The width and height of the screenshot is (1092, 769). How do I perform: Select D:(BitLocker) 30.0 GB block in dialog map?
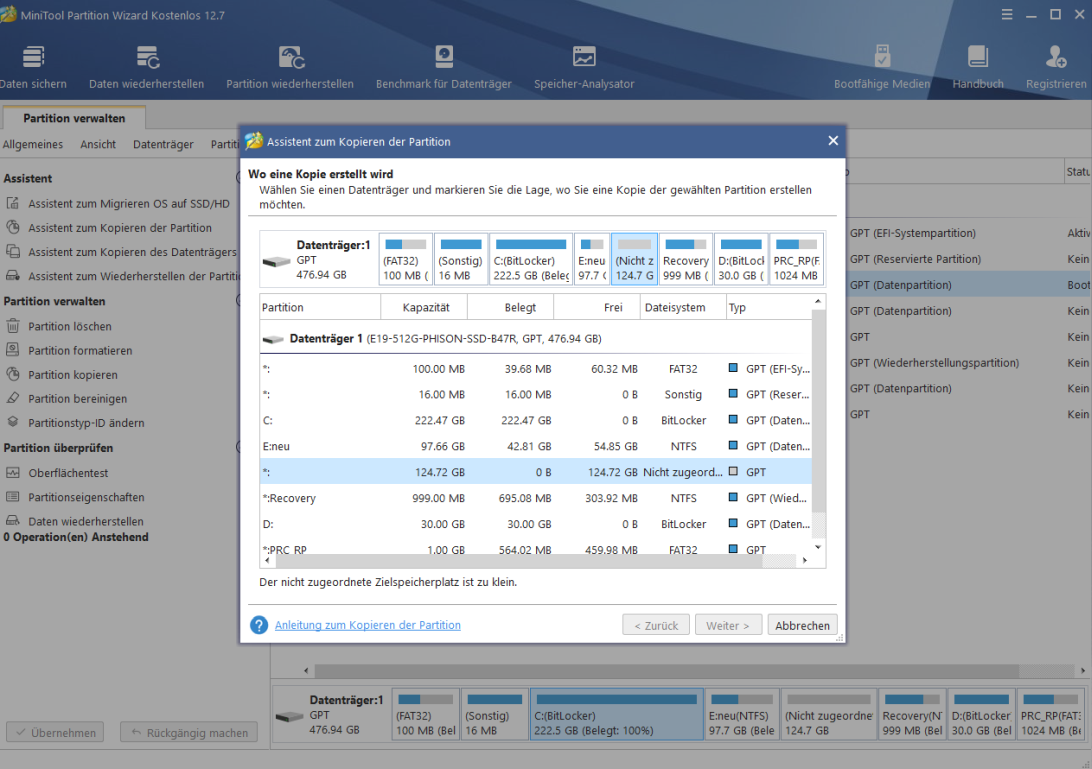pyautogui.click(x=741, y=259)
